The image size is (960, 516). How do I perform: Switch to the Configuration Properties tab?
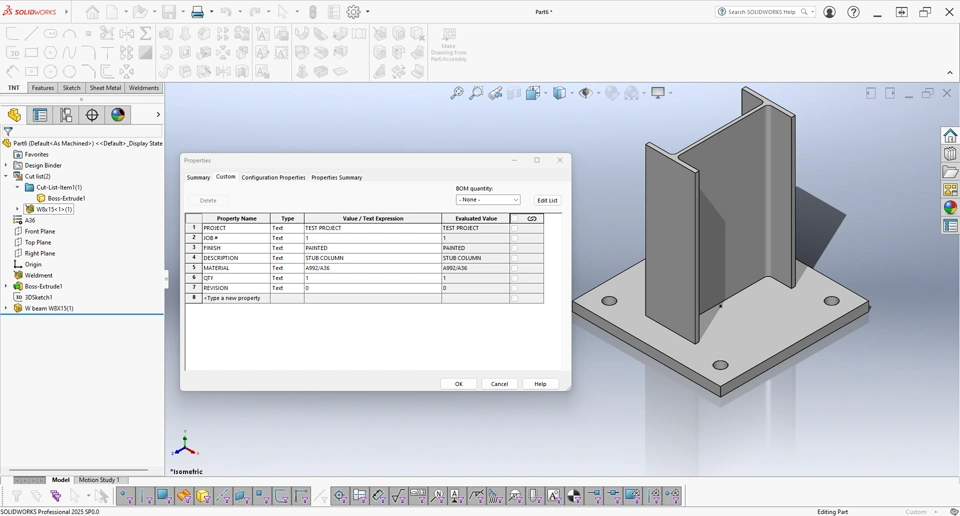(273, 178)
